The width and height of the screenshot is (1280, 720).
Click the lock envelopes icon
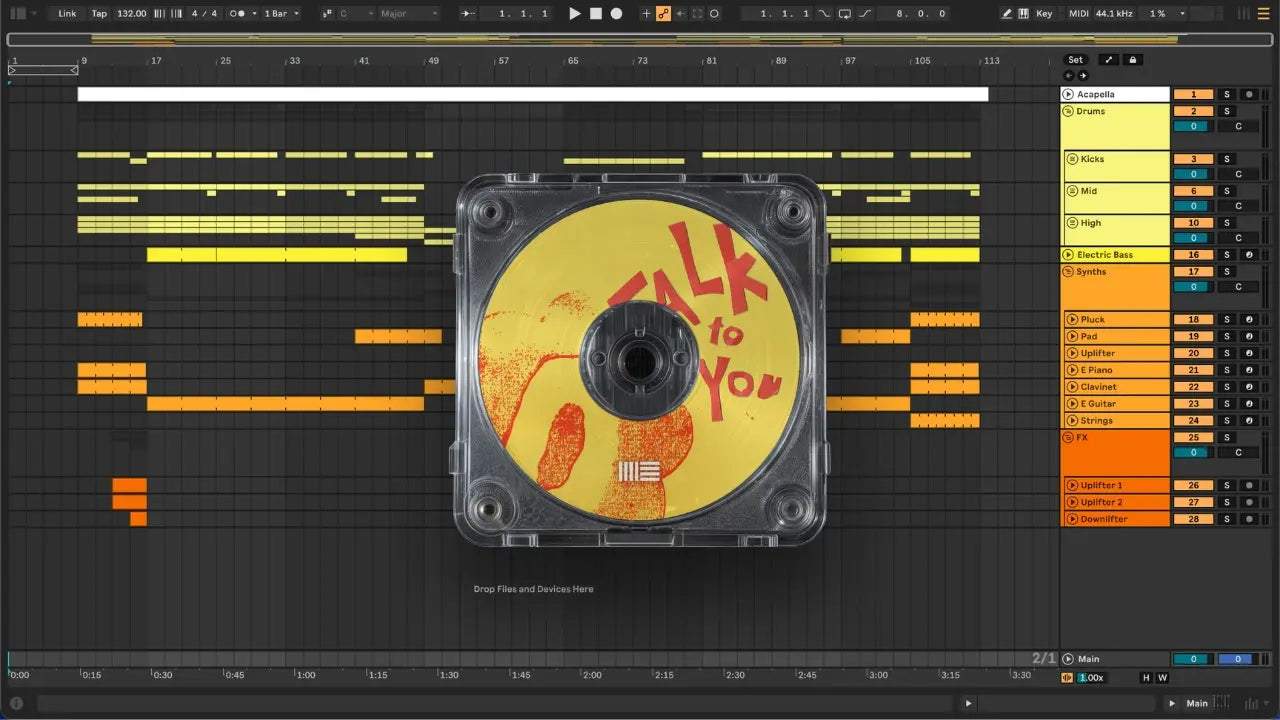pyautogui.click(x=1133, y=60)
